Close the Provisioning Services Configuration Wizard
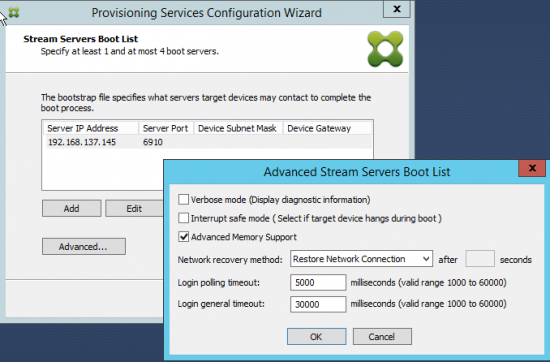Screen dimensions: 550x362 [397, 9]
